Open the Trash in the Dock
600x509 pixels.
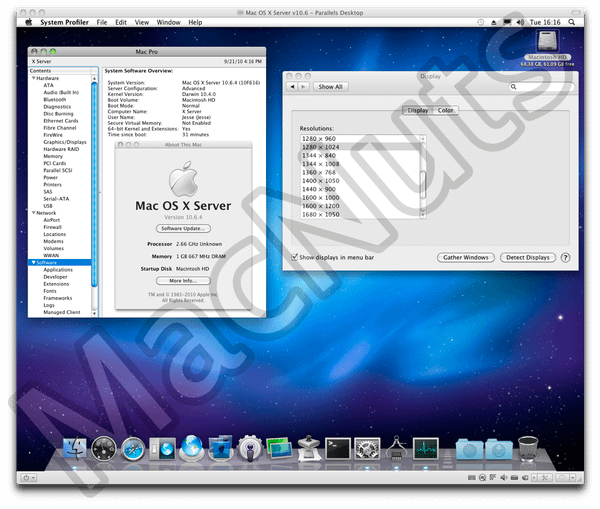[x=528, y=449]
